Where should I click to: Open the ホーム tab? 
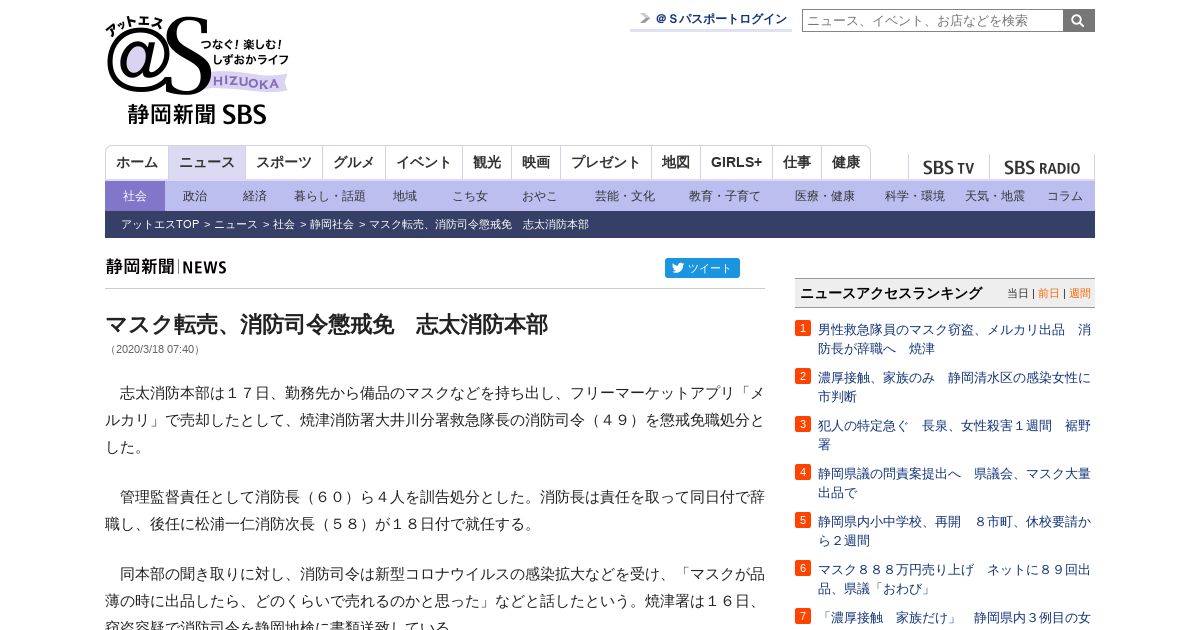[x=137, y=162]
